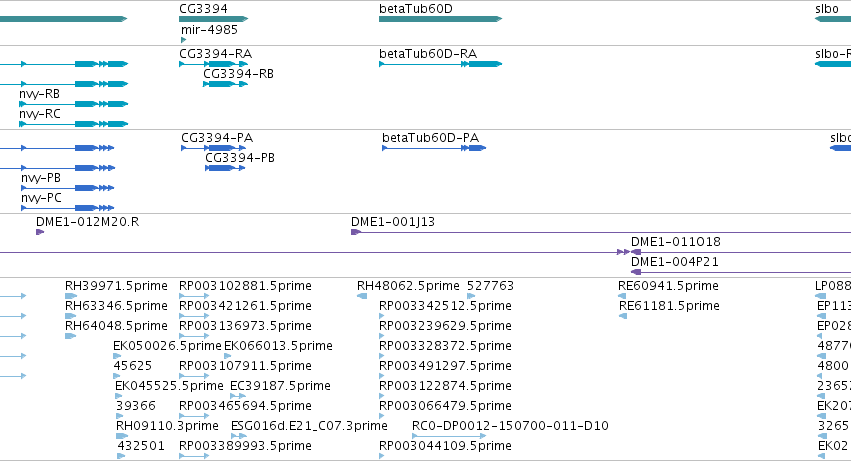The image size is (851, 461).
Task: Click the EK066013.5prime arrow glyph
Action: tap(227, 356)
